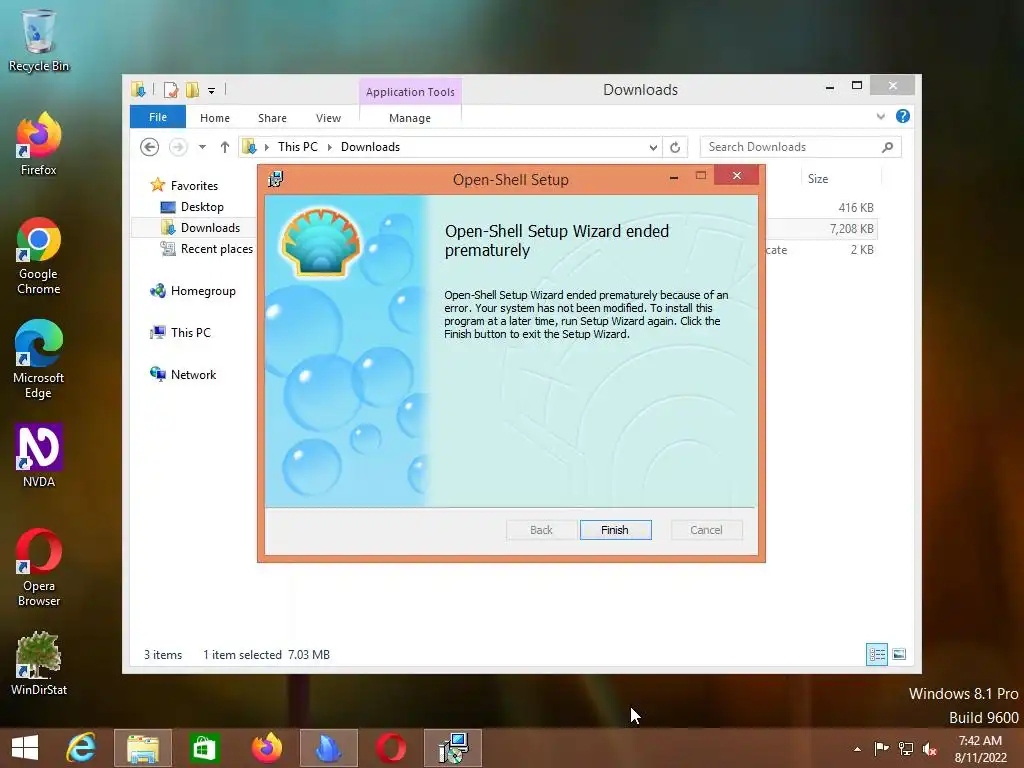Image resolution: width=1024 pixels, height=768 pixels.
Task: Click Properties icon in Quick Access Toolbar
Action: coord(171,90)
